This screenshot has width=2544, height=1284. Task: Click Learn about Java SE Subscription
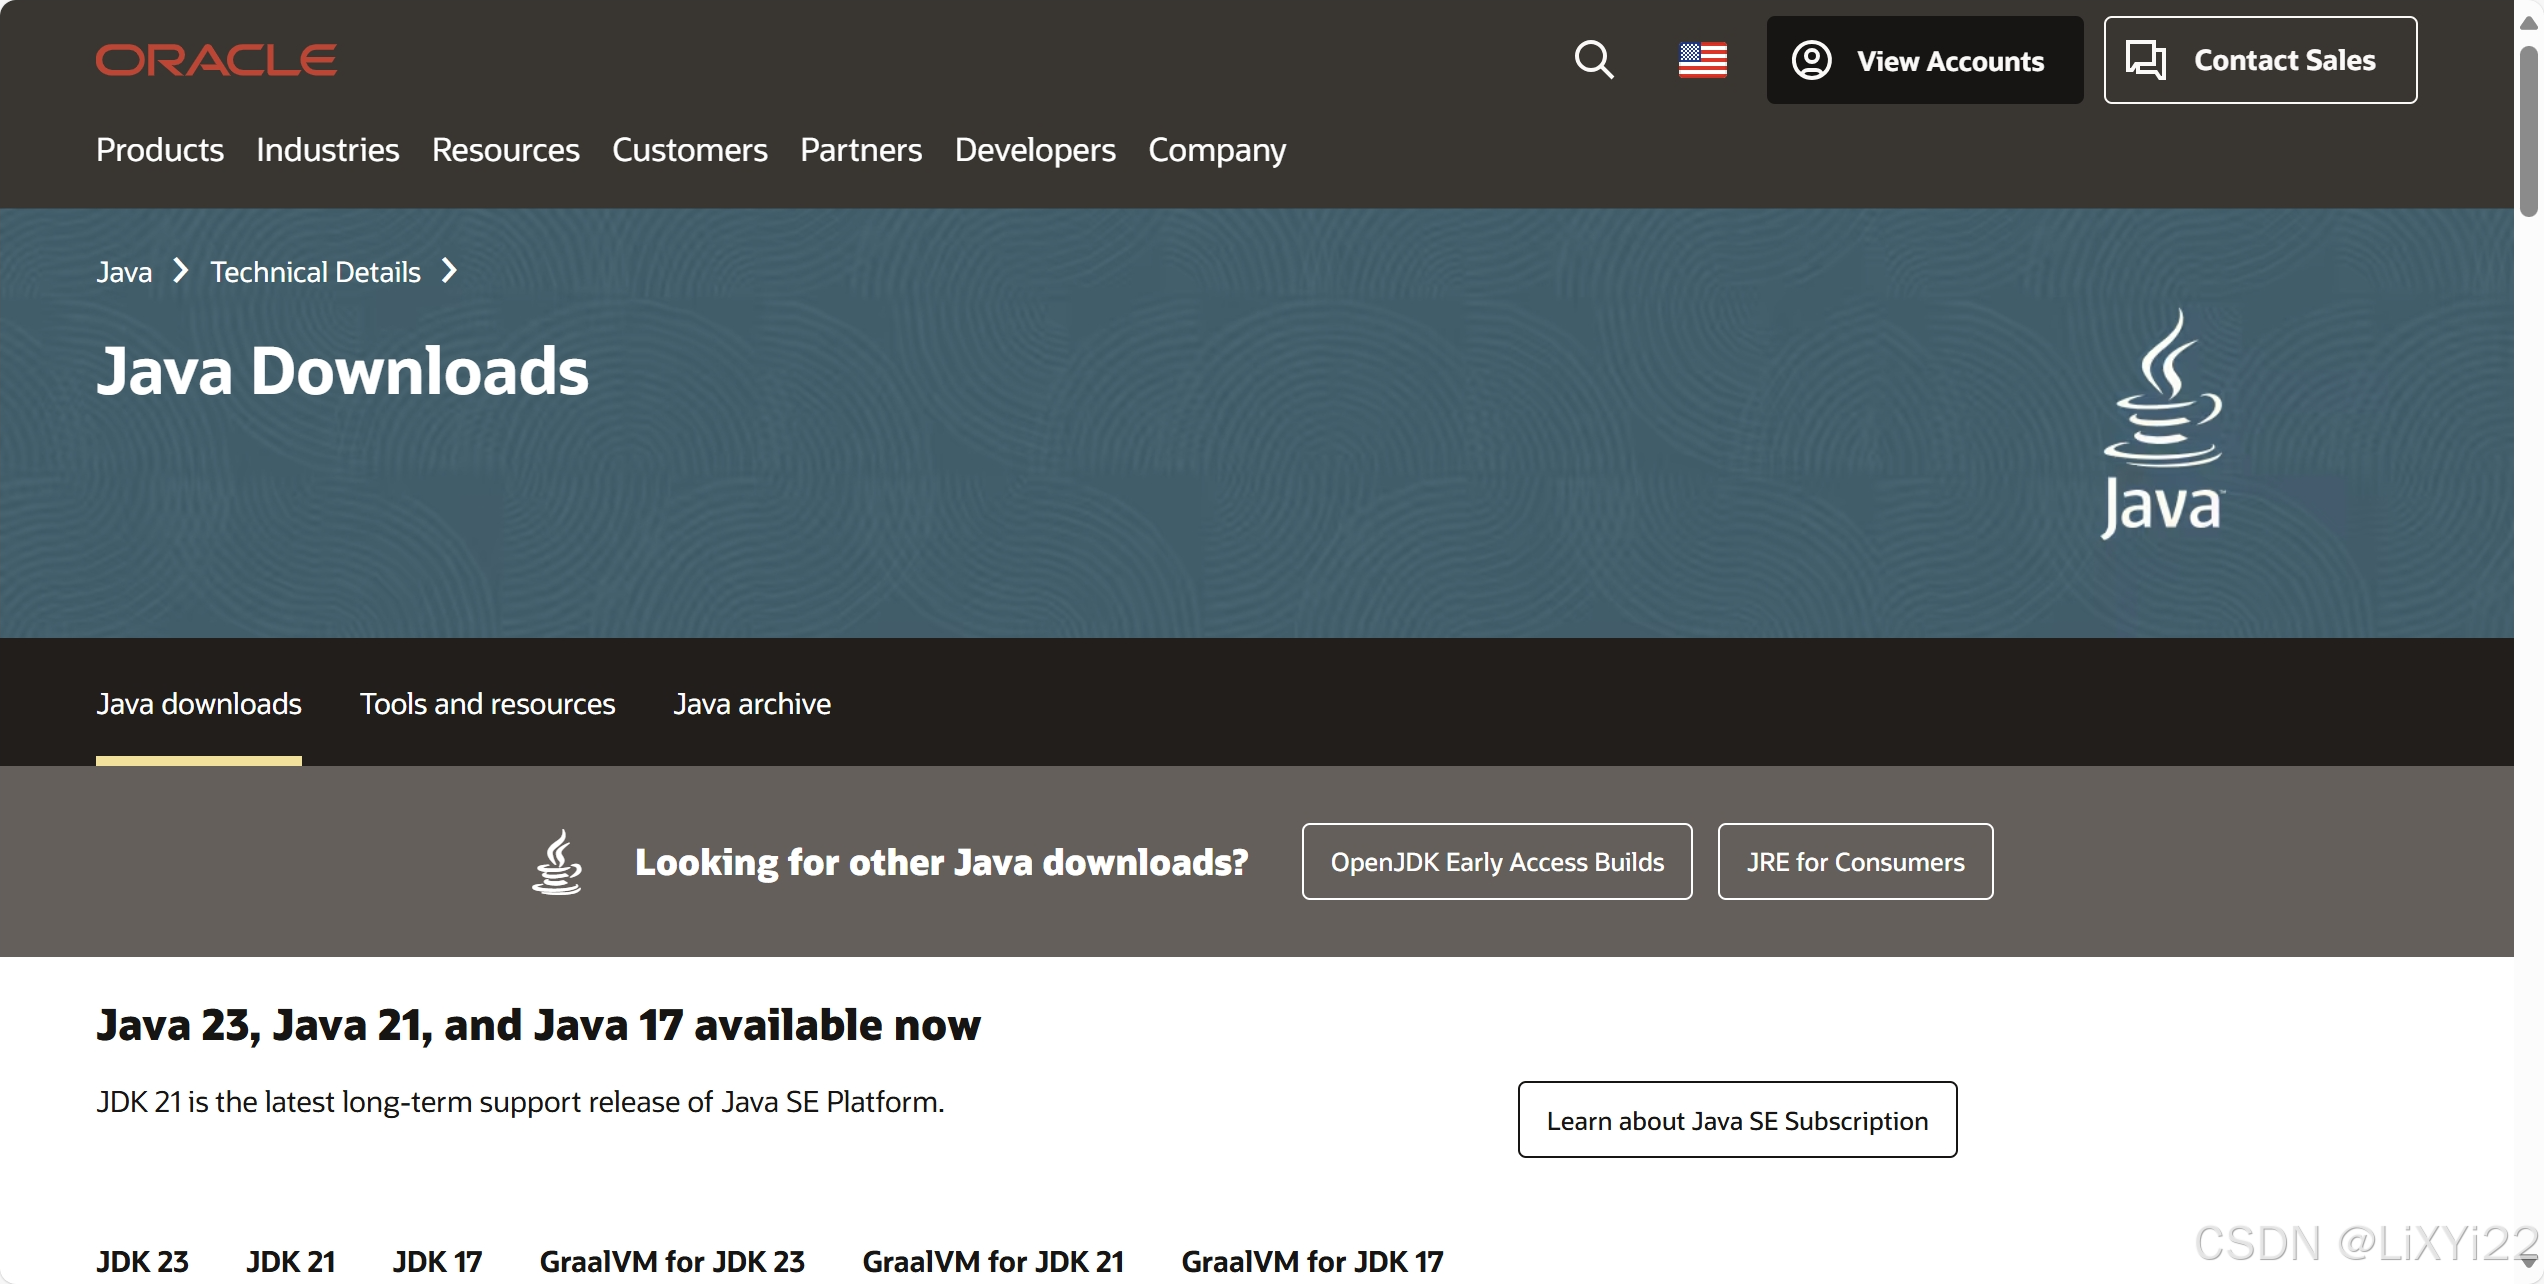coord(1736,1120)
